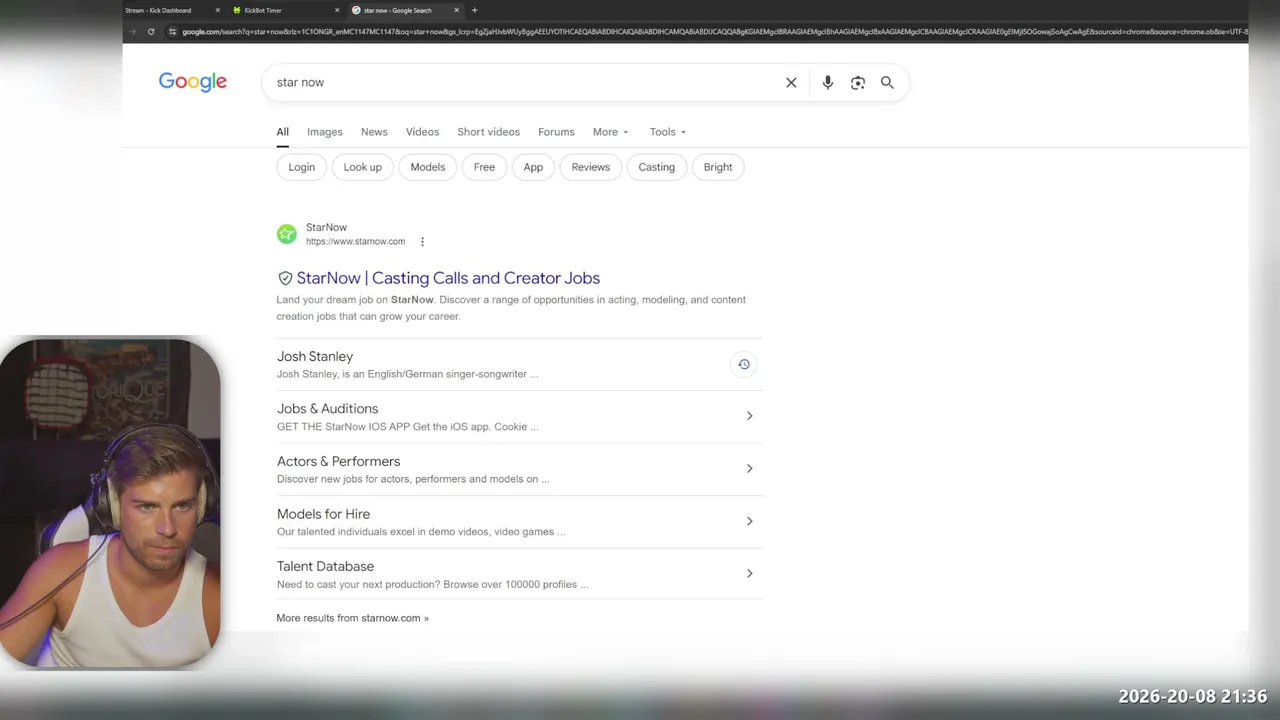Expand the Jobs & Auditions chevron

pyautogui.click(x=749, y=416)
